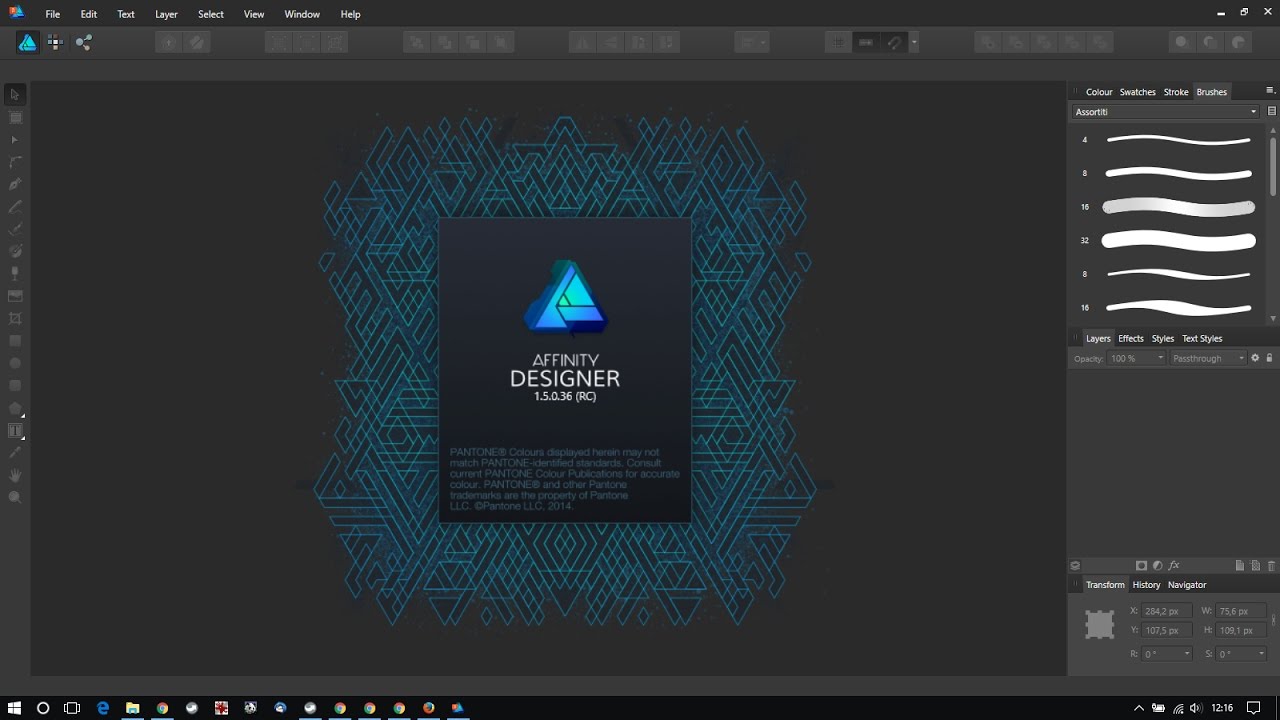Switch to the History tab

[1146, 585]
